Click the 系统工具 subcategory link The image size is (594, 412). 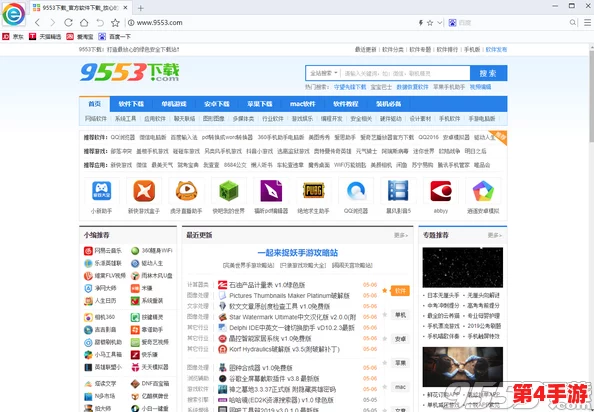tap(125, 119)
